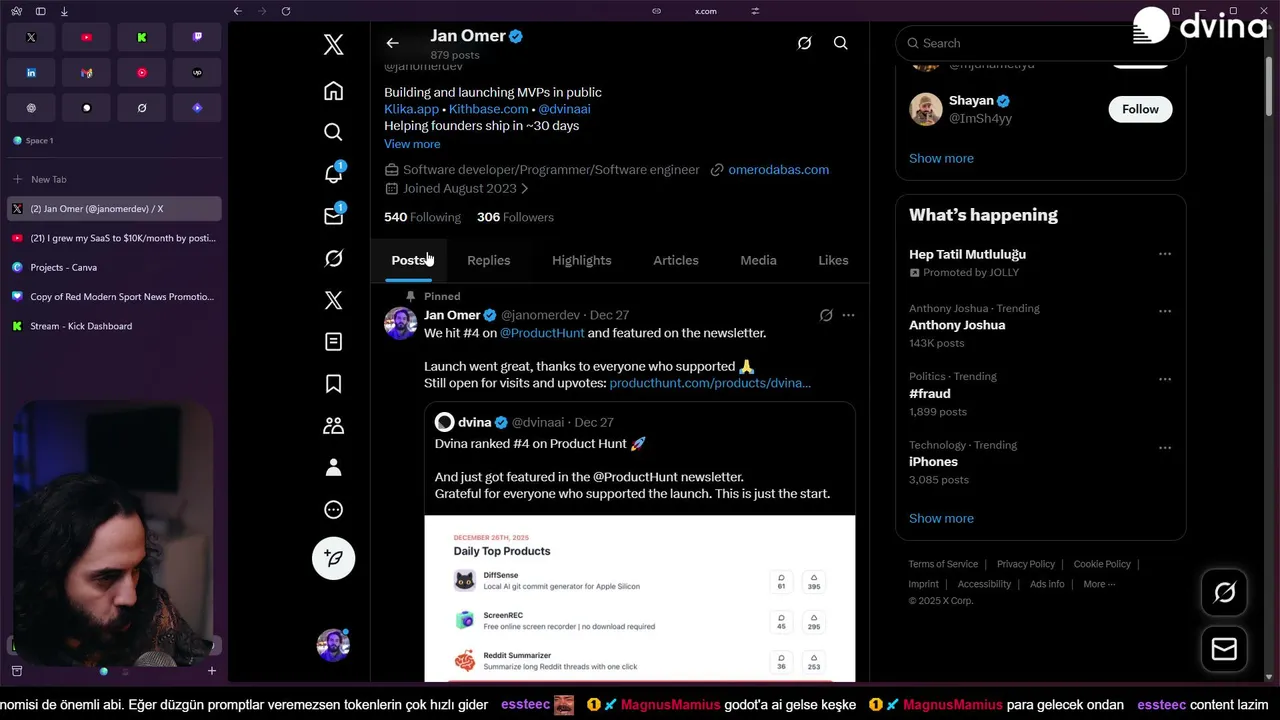Open the pinned post's more options menu

coord(848,315)
